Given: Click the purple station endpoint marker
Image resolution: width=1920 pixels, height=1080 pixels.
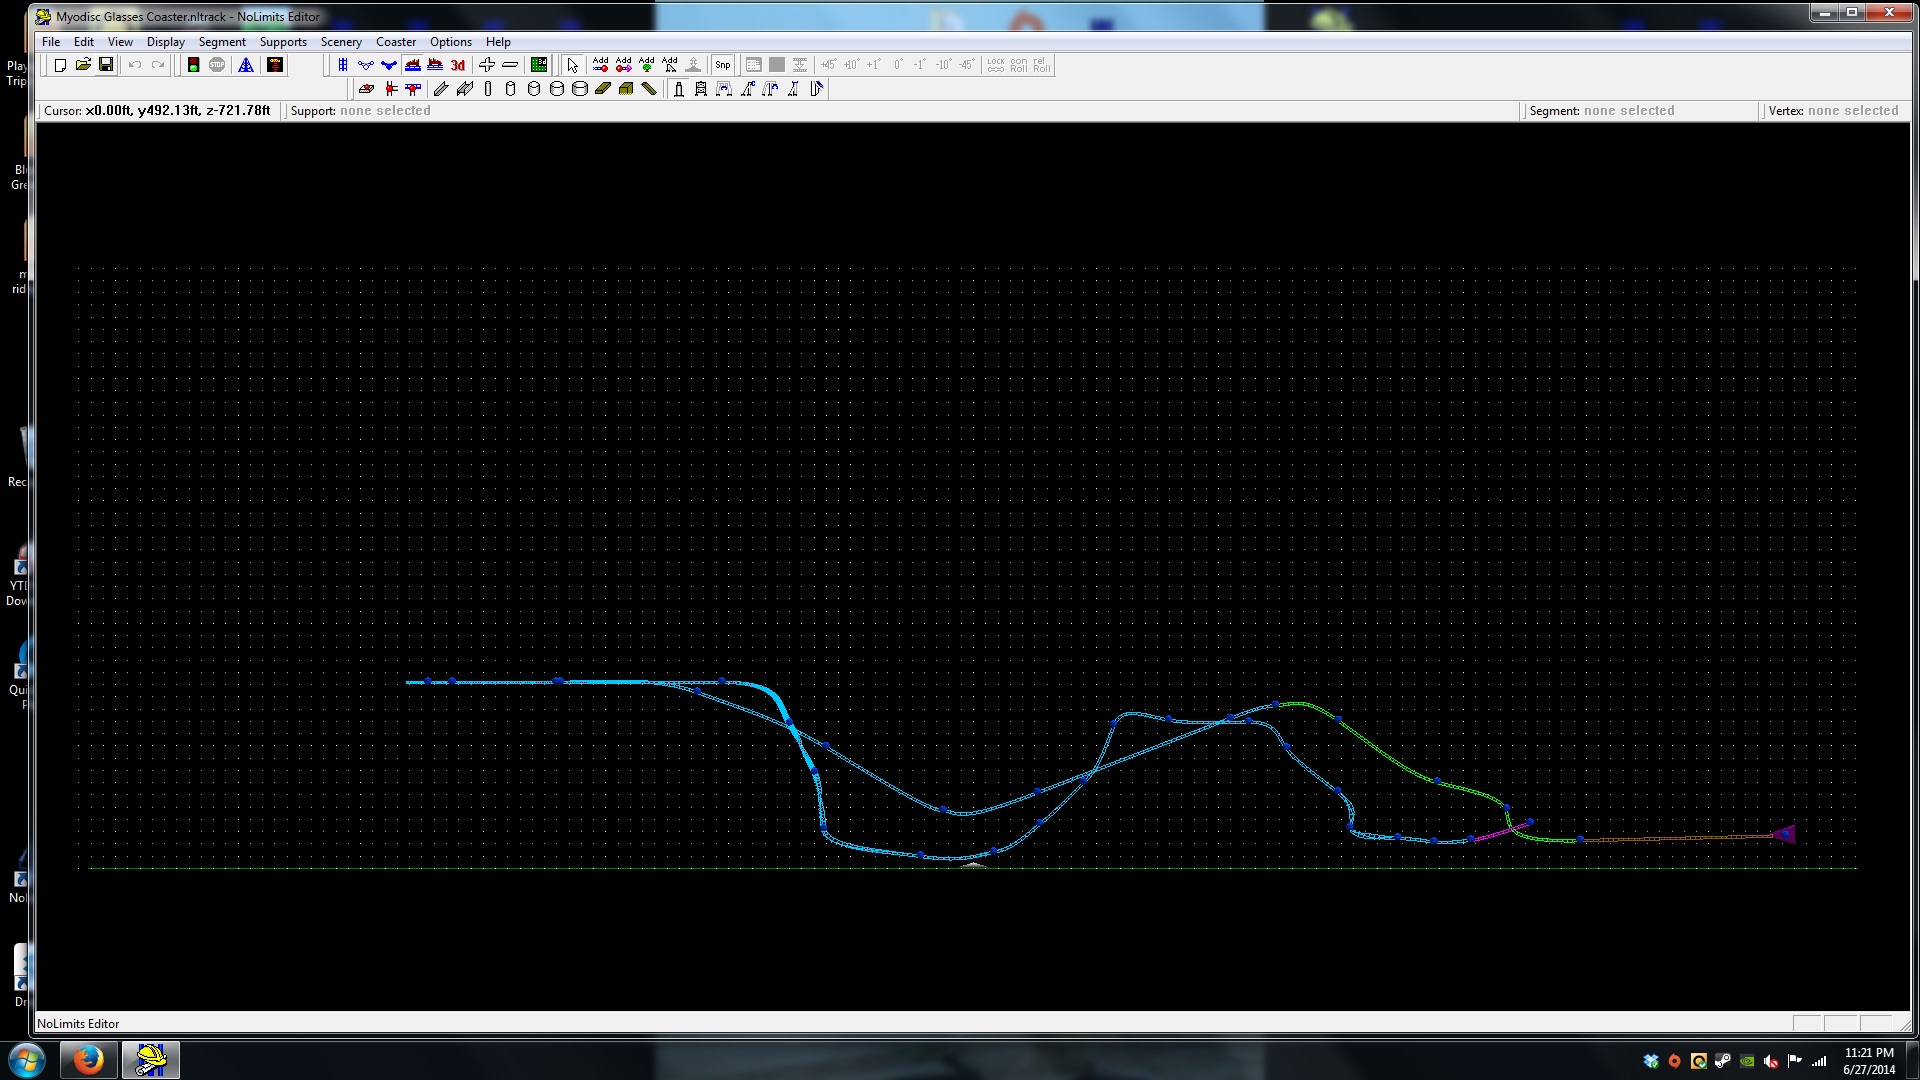Looking at the screenshot, I should pos(1786,834).
